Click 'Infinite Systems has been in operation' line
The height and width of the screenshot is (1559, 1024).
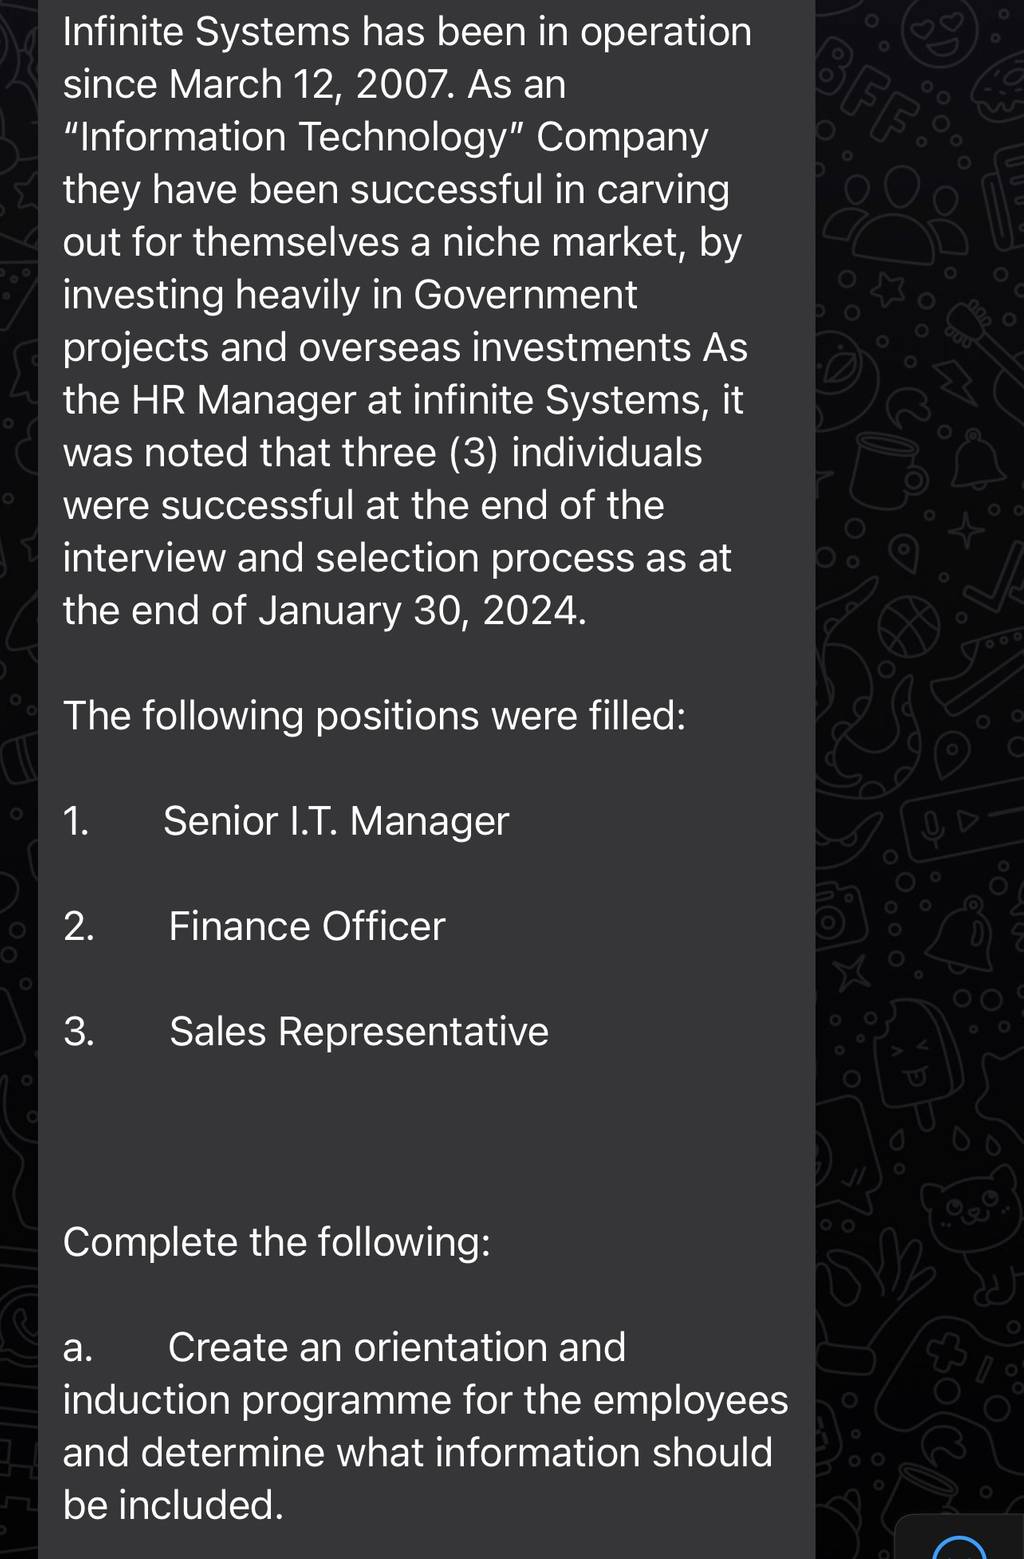click(x=407, y=32)
